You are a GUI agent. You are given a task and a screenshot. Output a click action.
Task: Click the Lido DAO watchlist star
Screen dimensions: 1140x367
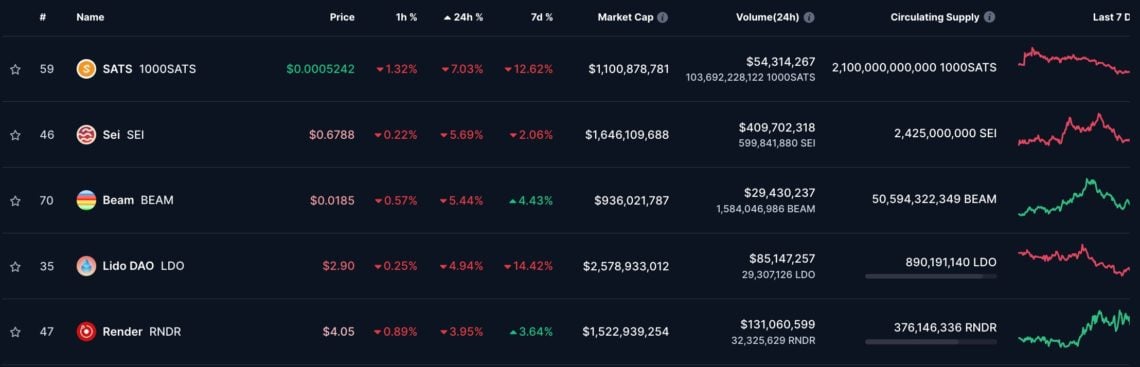tap(15, 267)
